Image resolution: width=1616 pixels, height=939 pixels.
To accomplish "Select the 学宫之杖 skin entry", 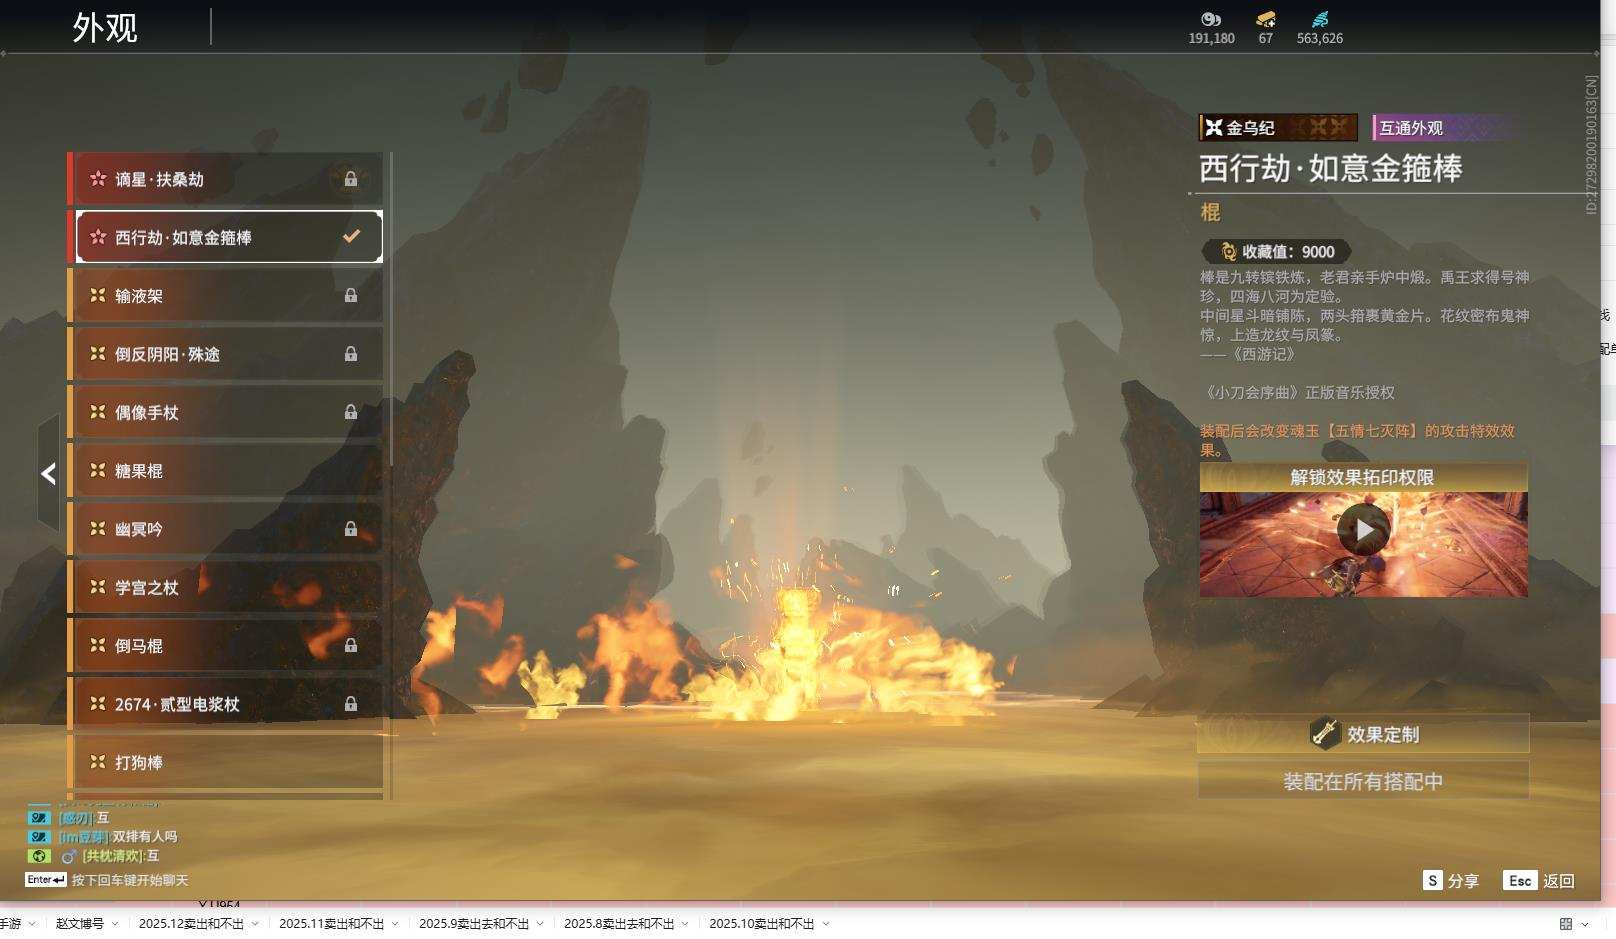I will click(x=226, y=587).
